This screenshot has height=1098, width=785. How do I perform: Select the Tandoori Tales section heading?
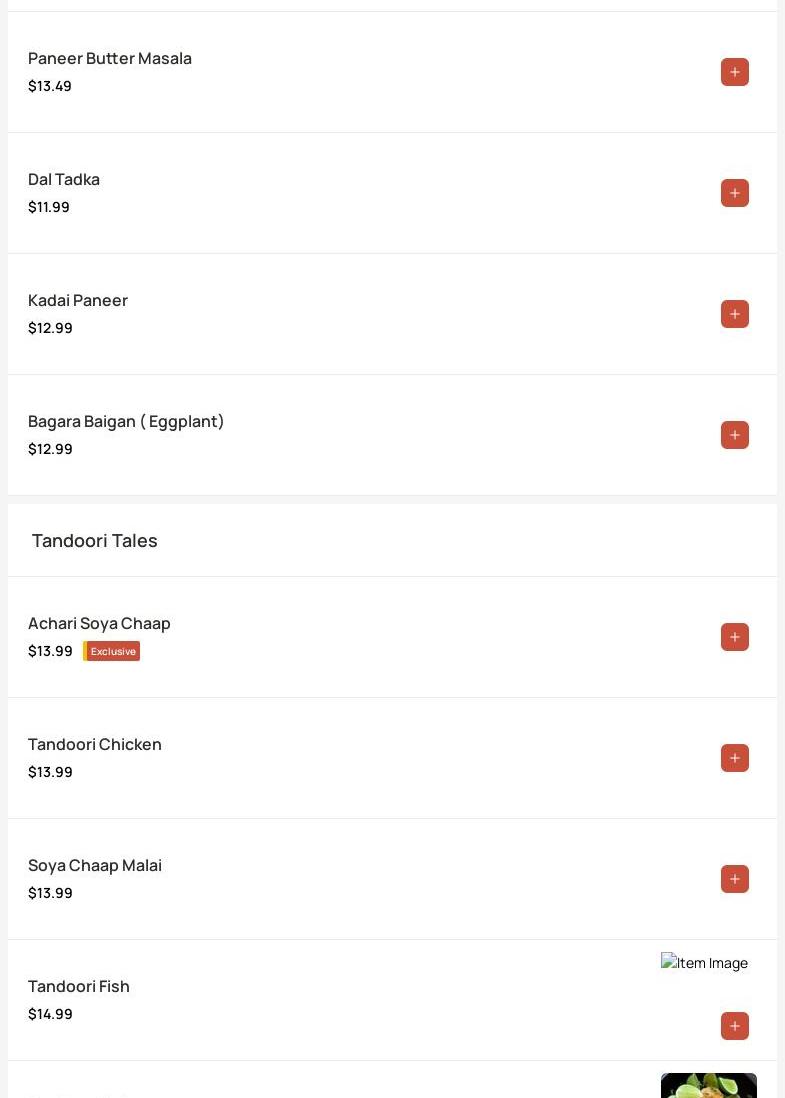coord(95,541)
